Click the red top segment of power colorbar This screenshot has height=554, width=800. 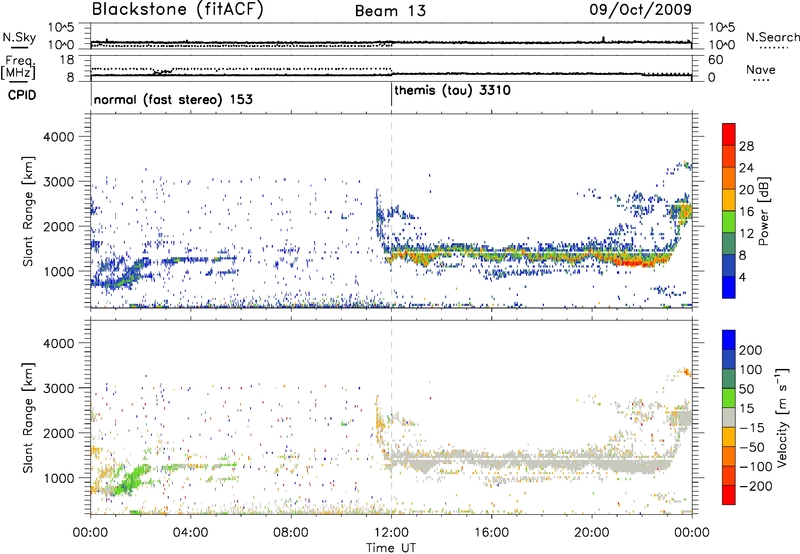click(x=729, y=134)
